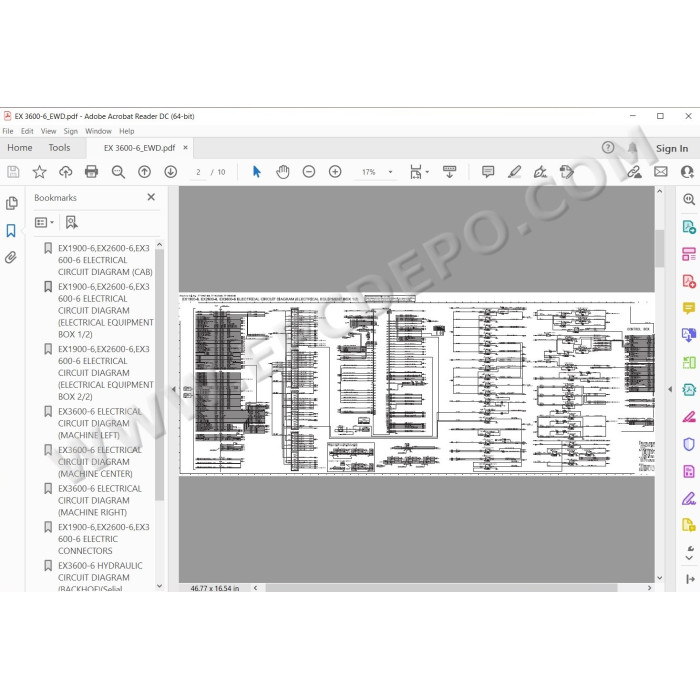
Task: Select the highlight text pen tool
Action: click(514, 172)
